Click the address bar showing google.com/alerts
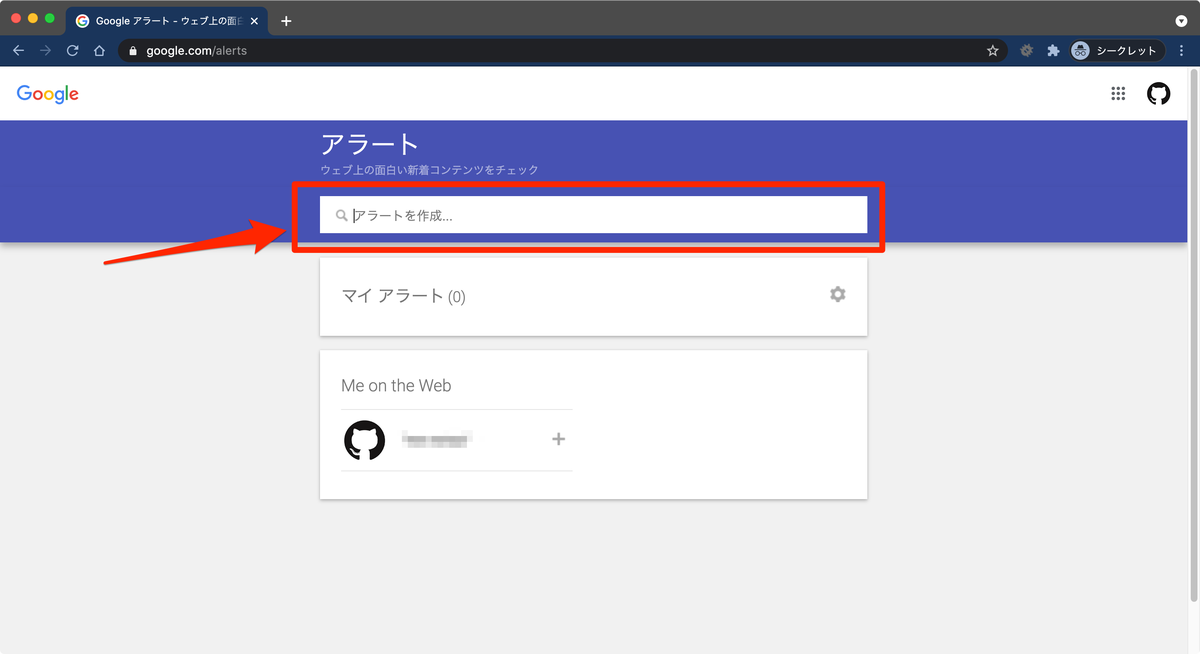 pos(560,50)
